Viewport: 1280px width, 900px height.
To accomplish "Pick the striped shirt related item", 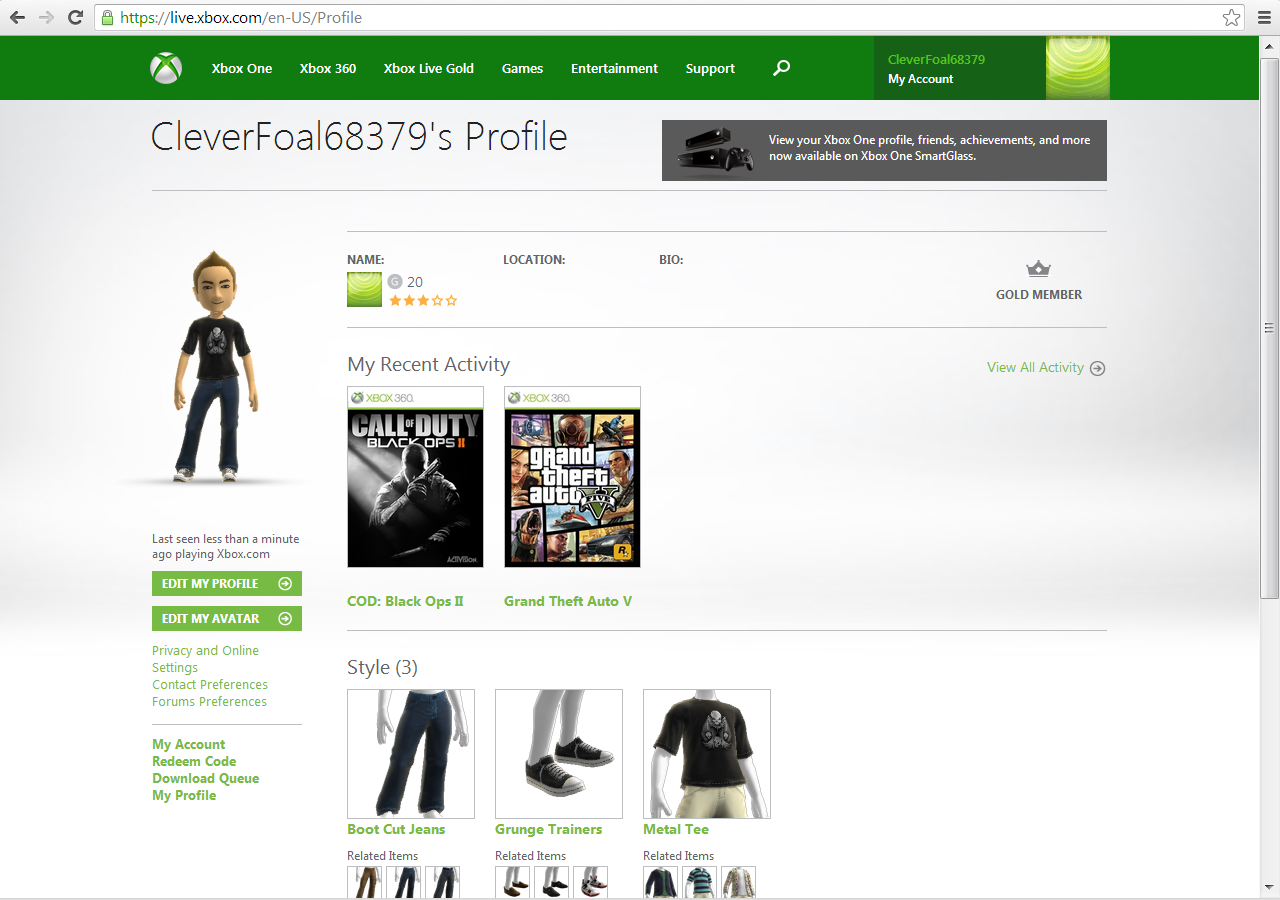I will [699, 882].
